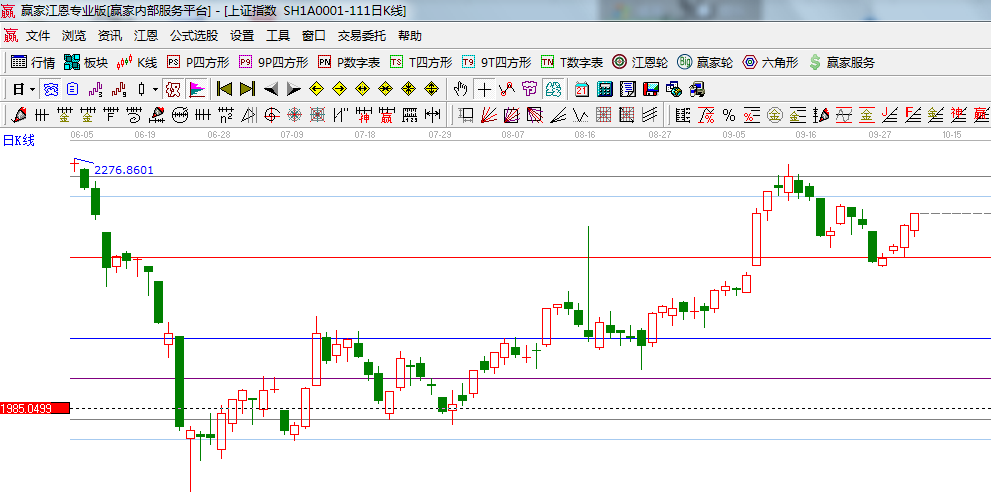Expand the candlestick type dropdown arrow

click(x=155, y=89)
